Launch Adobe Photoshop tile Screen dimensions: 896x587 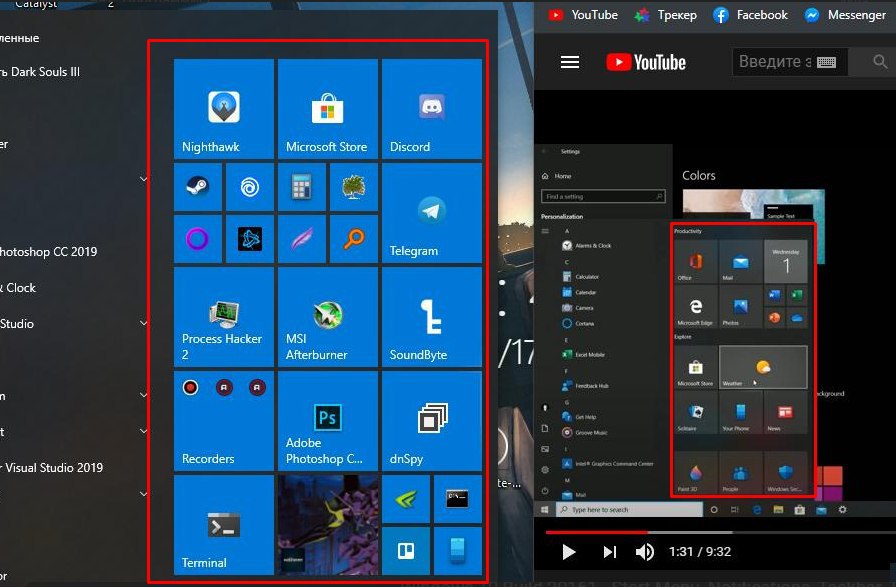[x=327, y=421]
